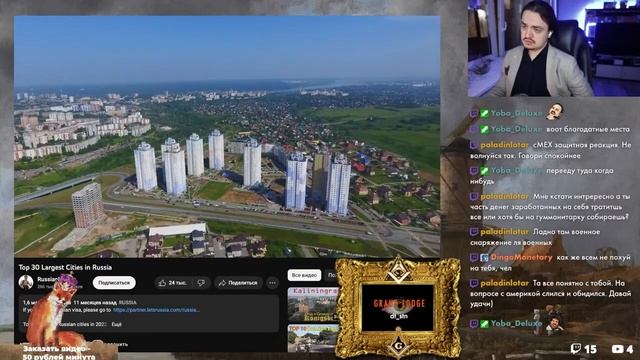Click the Twitch viewer icon beside 15

click(576, 349)
